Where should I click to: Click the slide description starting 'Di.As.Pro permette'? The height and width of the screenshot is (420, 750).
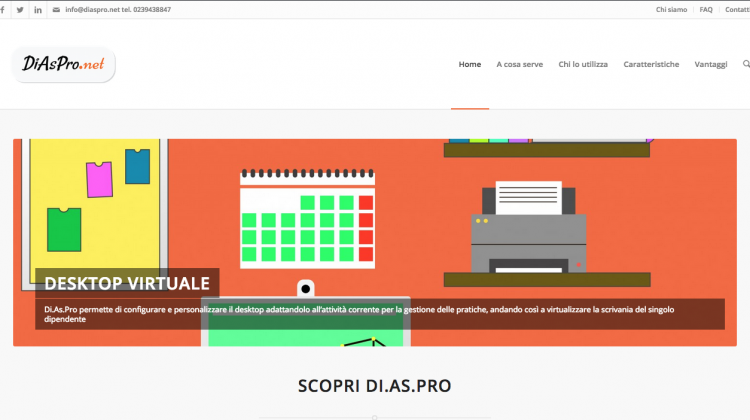[380, 314]
